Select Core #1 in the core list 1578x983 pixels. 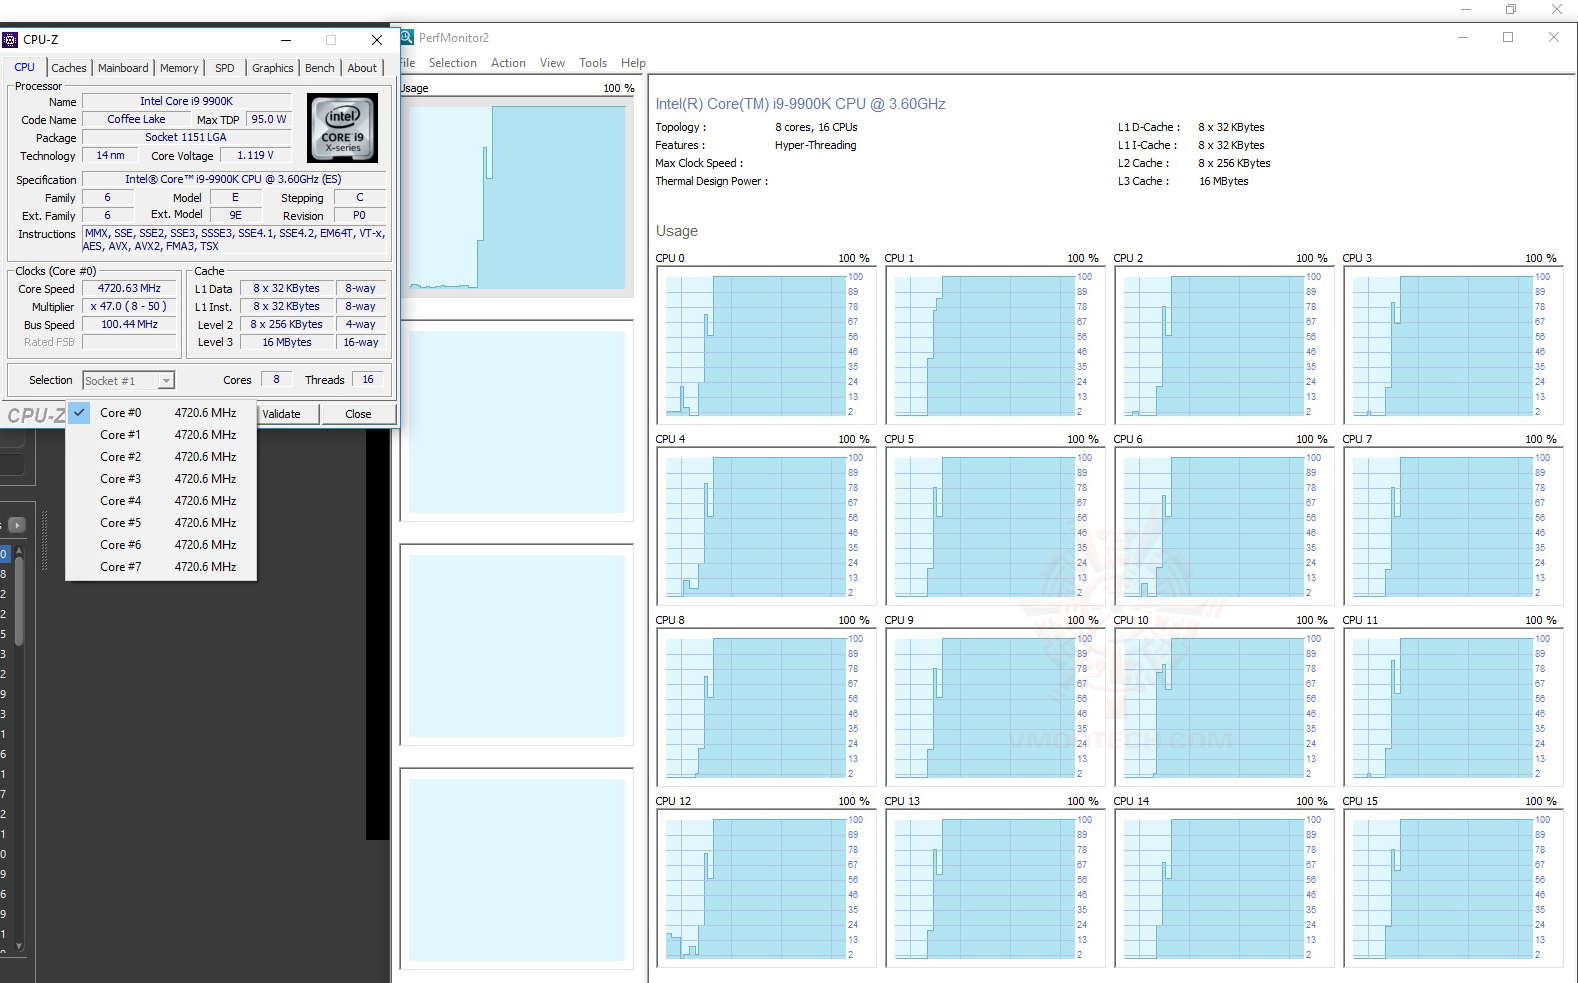[161, 435]
